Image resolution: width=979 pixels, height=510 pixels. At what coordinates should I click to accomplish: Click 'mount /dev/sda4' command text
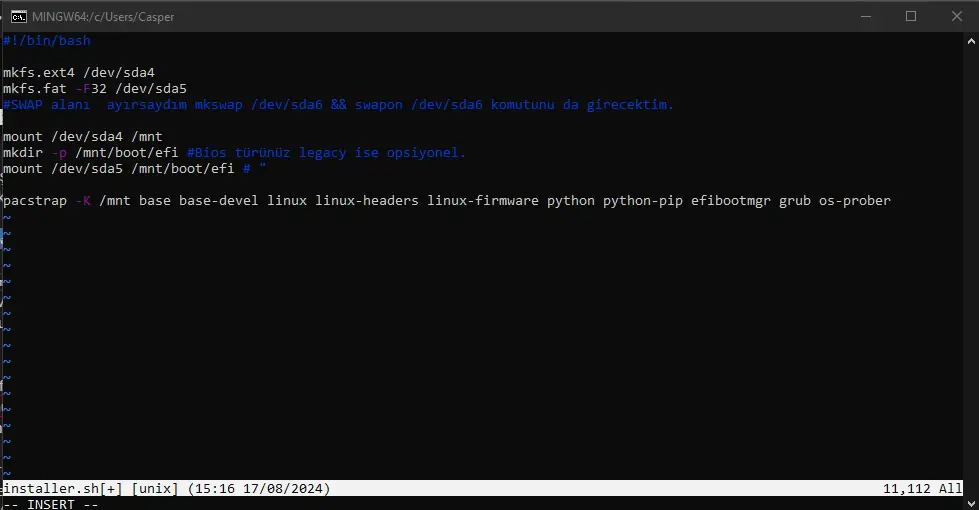click(62, 137)
